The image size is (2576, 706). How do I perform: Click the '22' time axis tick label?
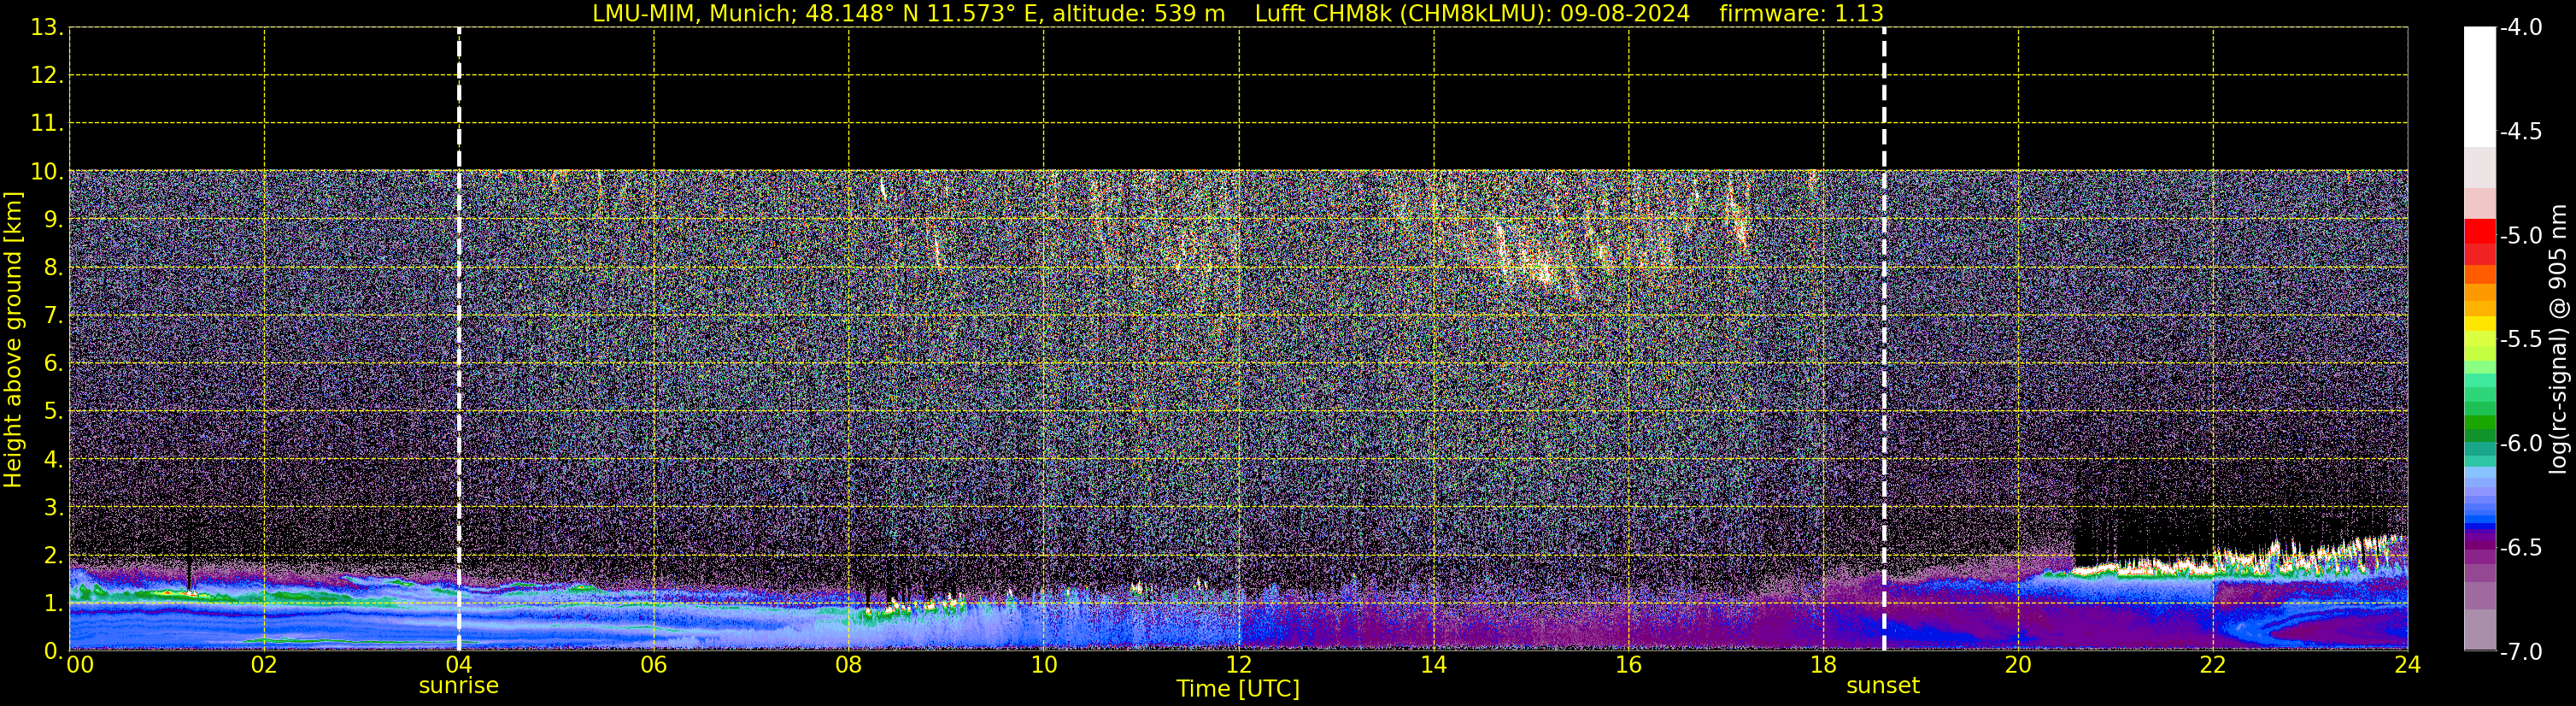2213,665
